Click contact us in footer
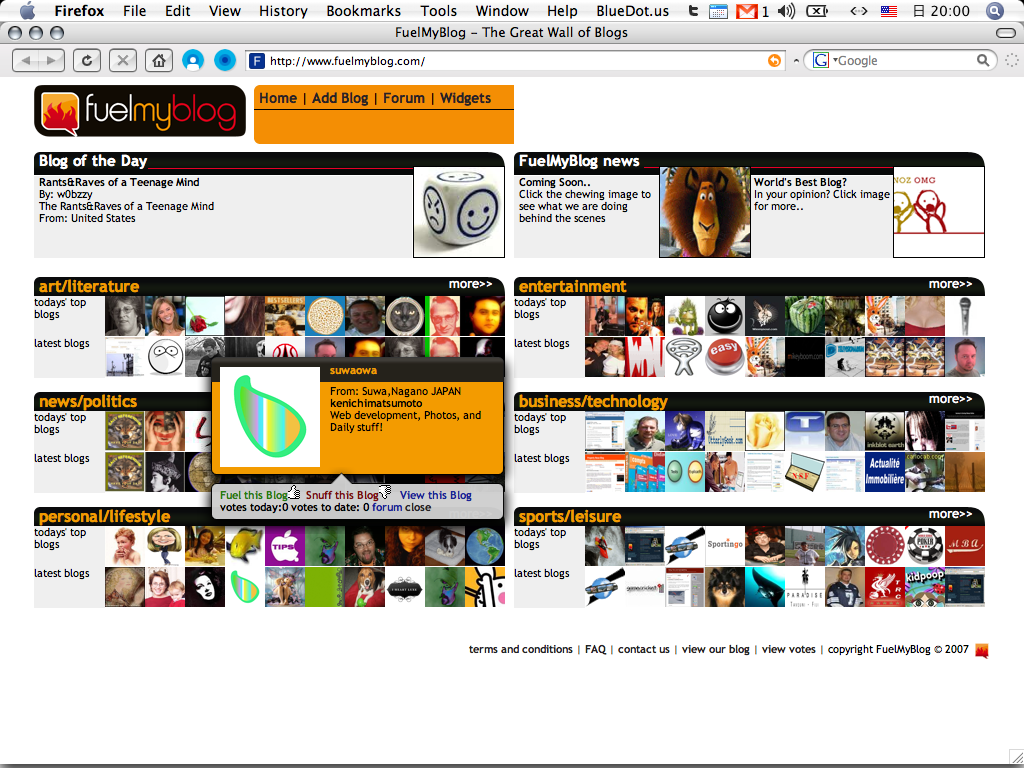Viewport: 1024px width, 768px height. point(643,649)
